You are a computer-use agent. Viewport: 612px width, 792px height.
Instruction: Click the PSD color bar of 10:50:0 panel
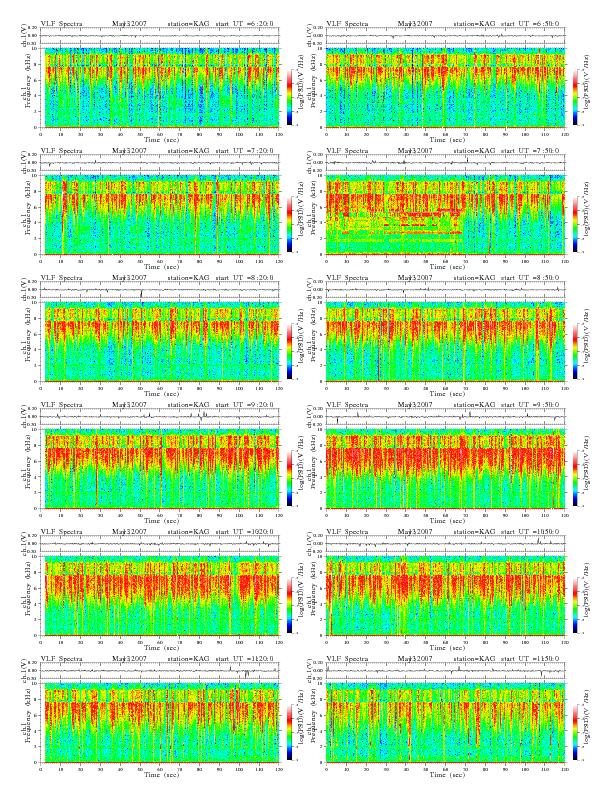click(x=575, y=605)
